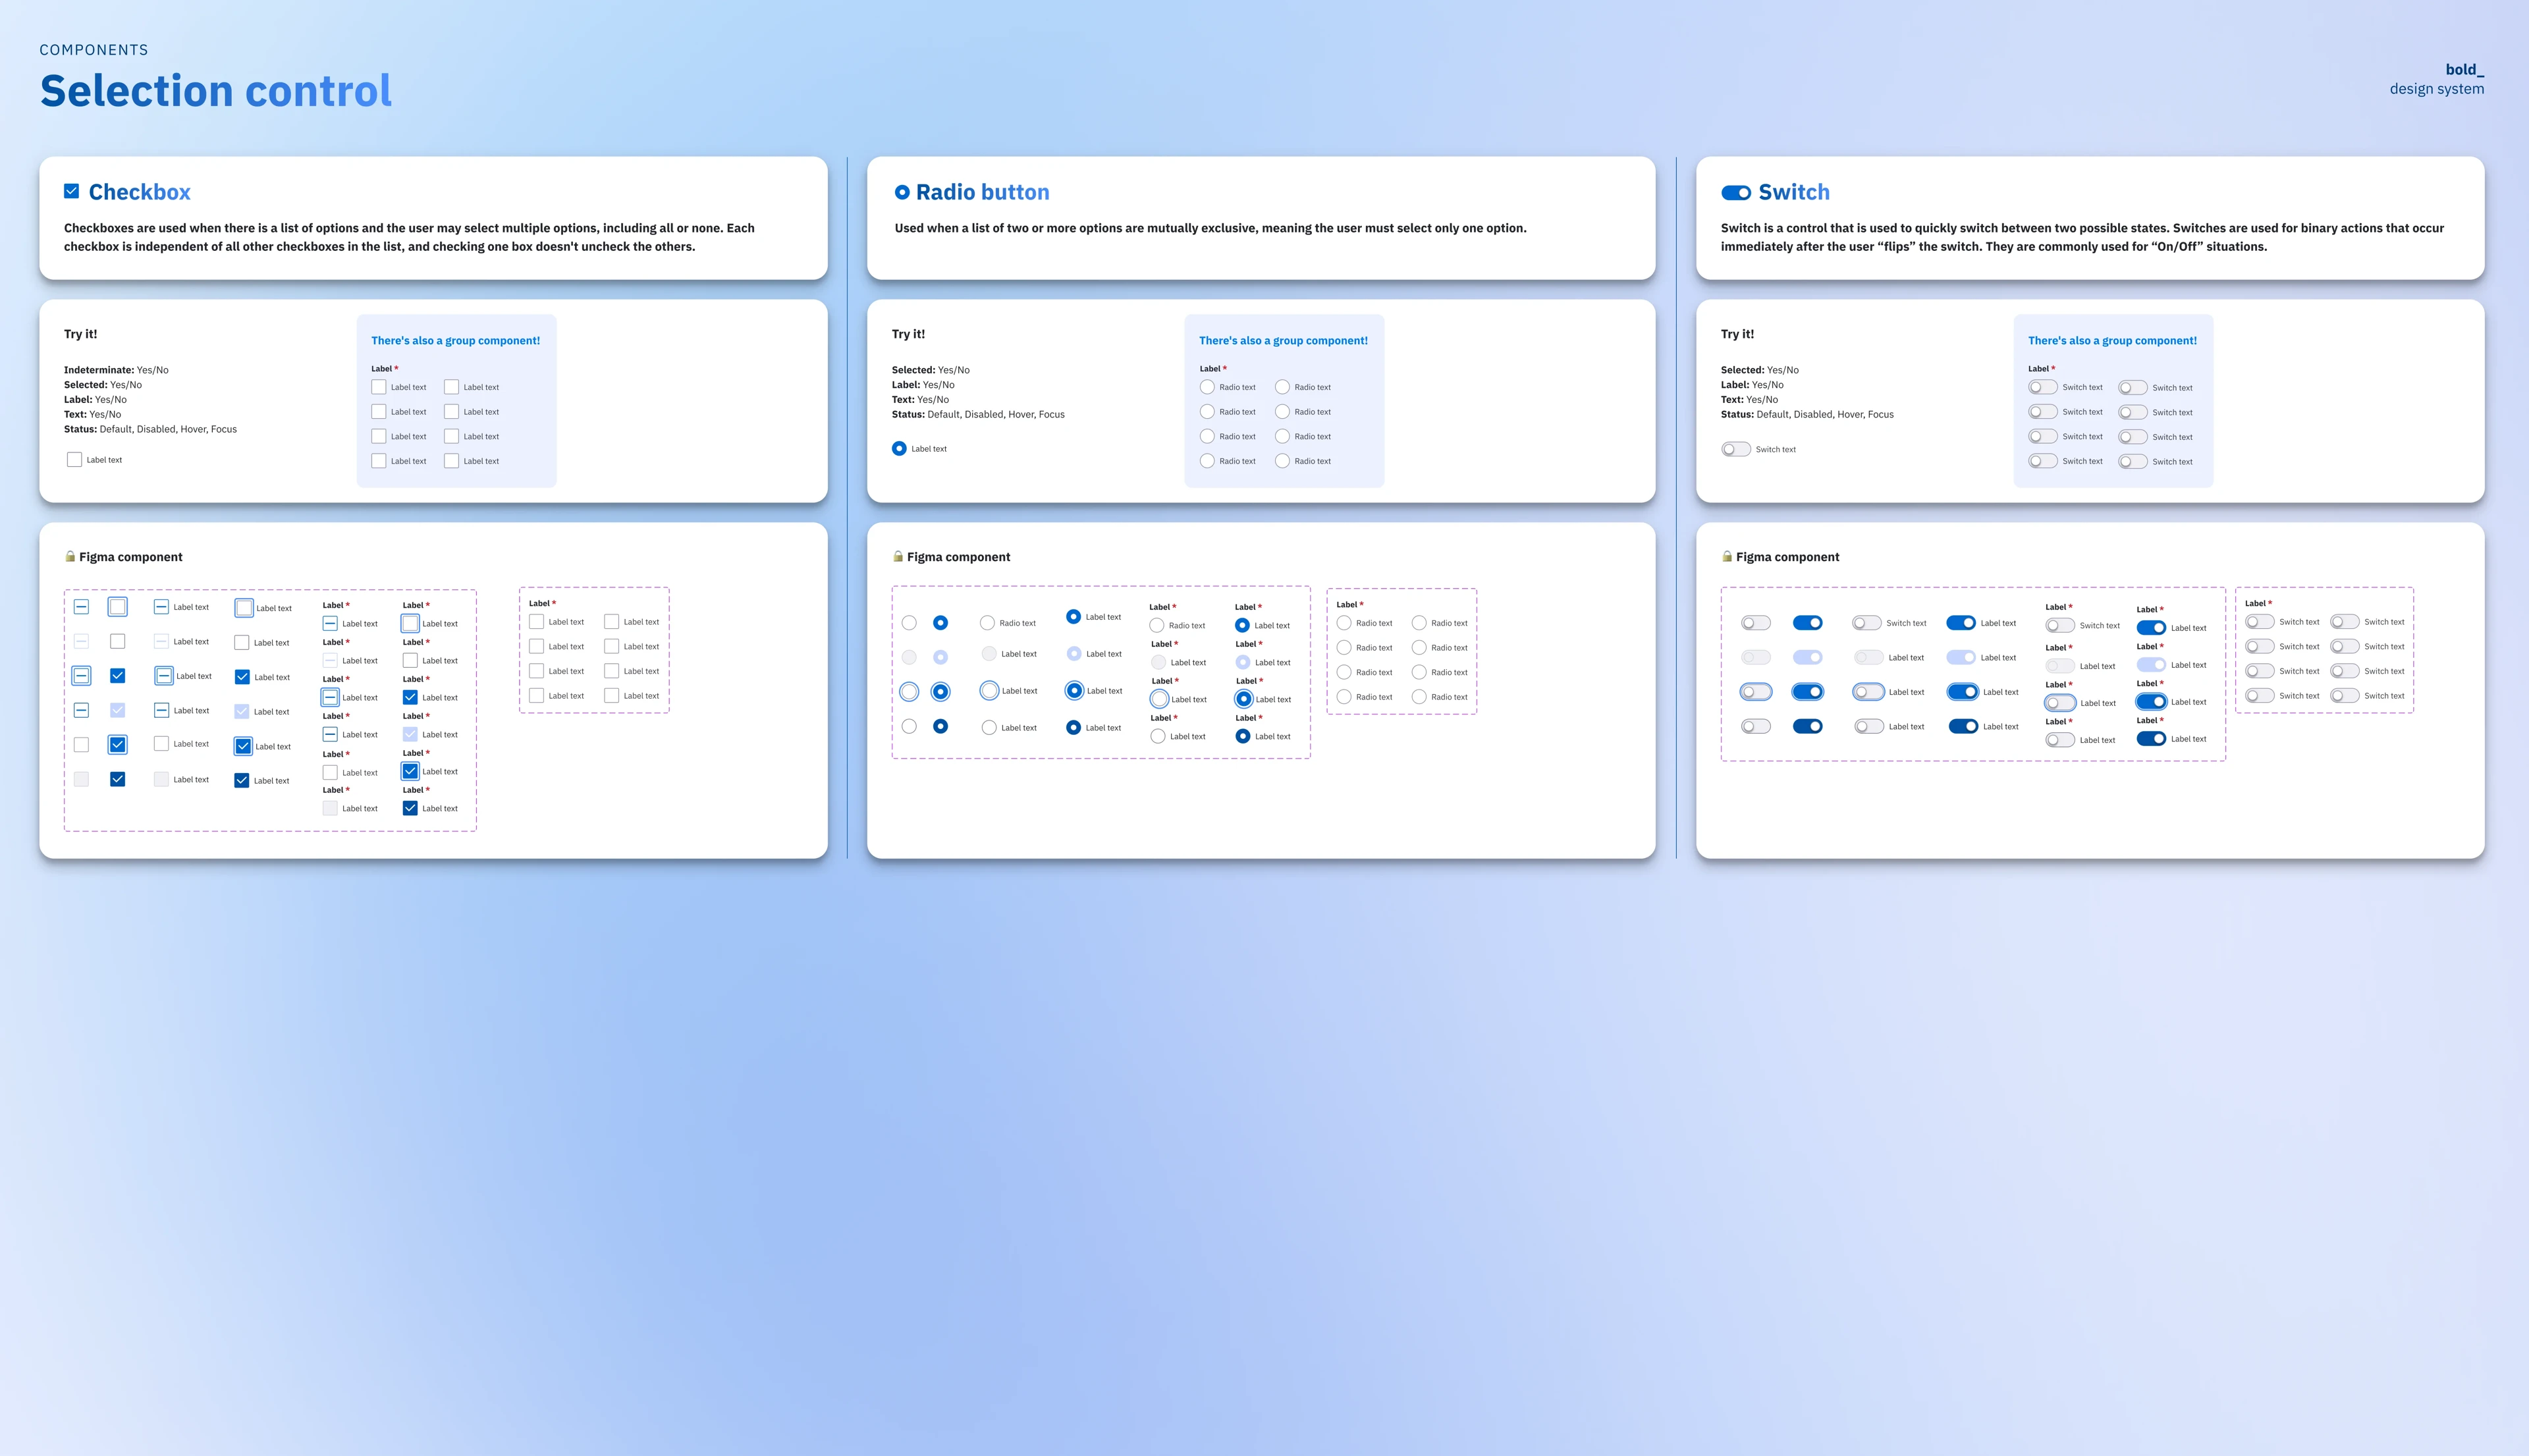Open the COMPONENTS section label
The image size is (2529, 1456).
click(x=93, y=49)
